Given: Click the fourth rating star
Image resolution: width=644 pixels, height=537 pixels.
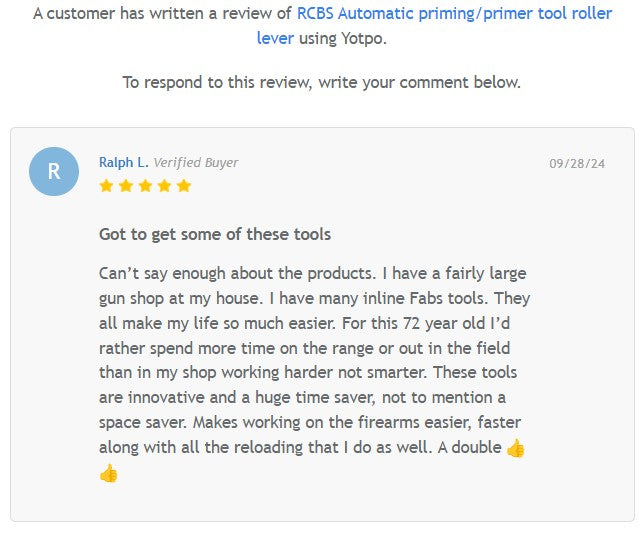Looking at the screenshot, I should (164, 186).
